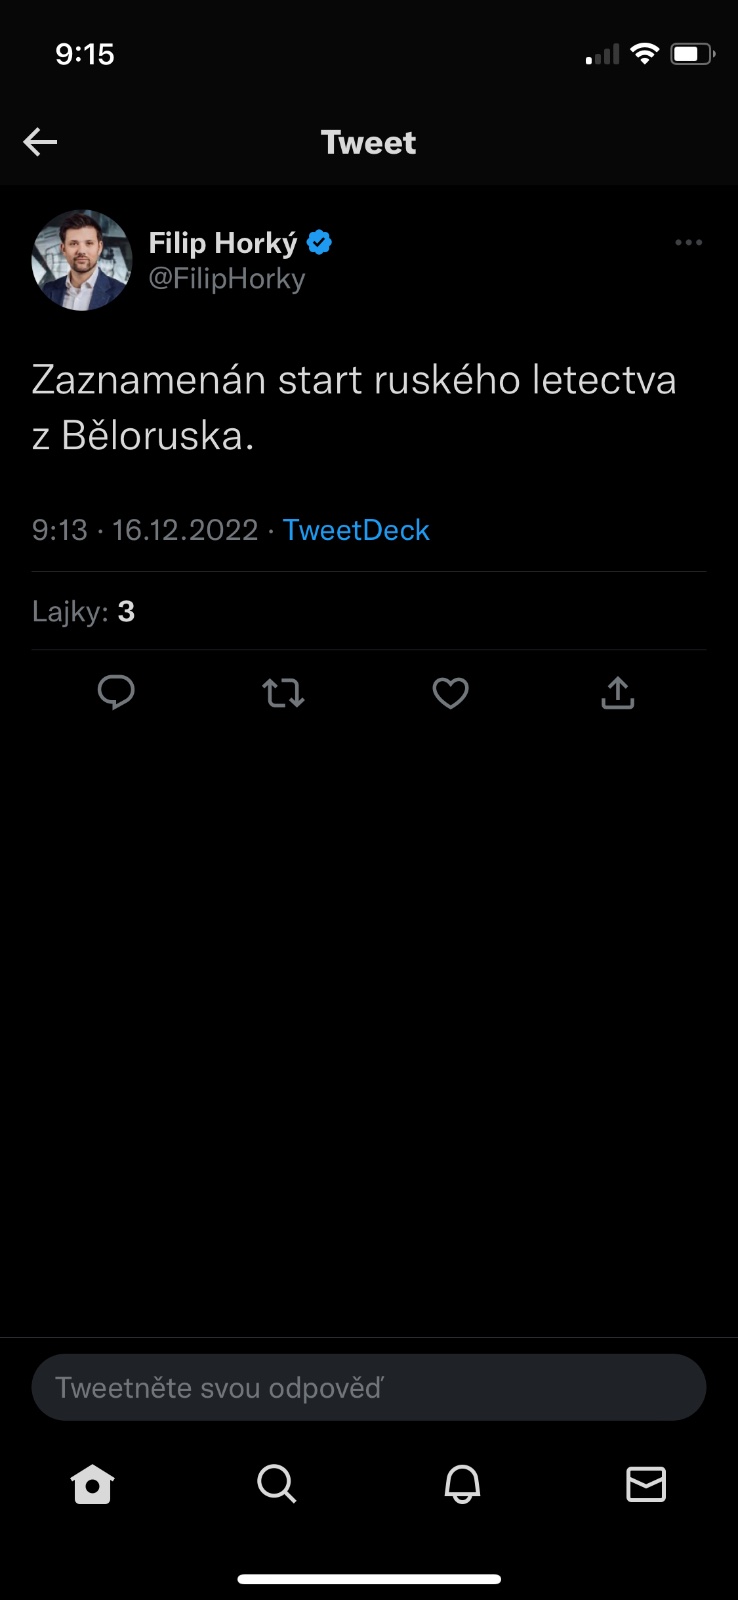Go back using the arrow icon
Screen dimensions: 738x1600
40,142
